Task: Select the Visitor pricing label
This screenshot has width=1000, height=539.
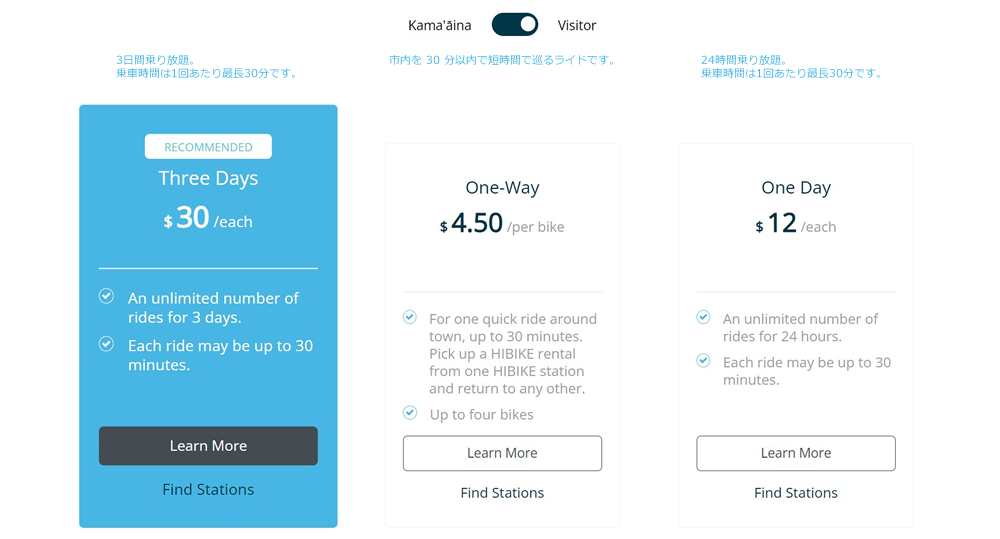Action: [x=577, y=25]
